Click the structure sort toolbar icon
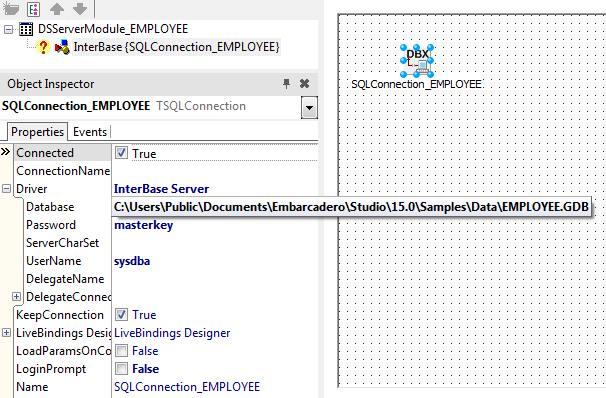The image size is (606, 398). tap(34, 9)
